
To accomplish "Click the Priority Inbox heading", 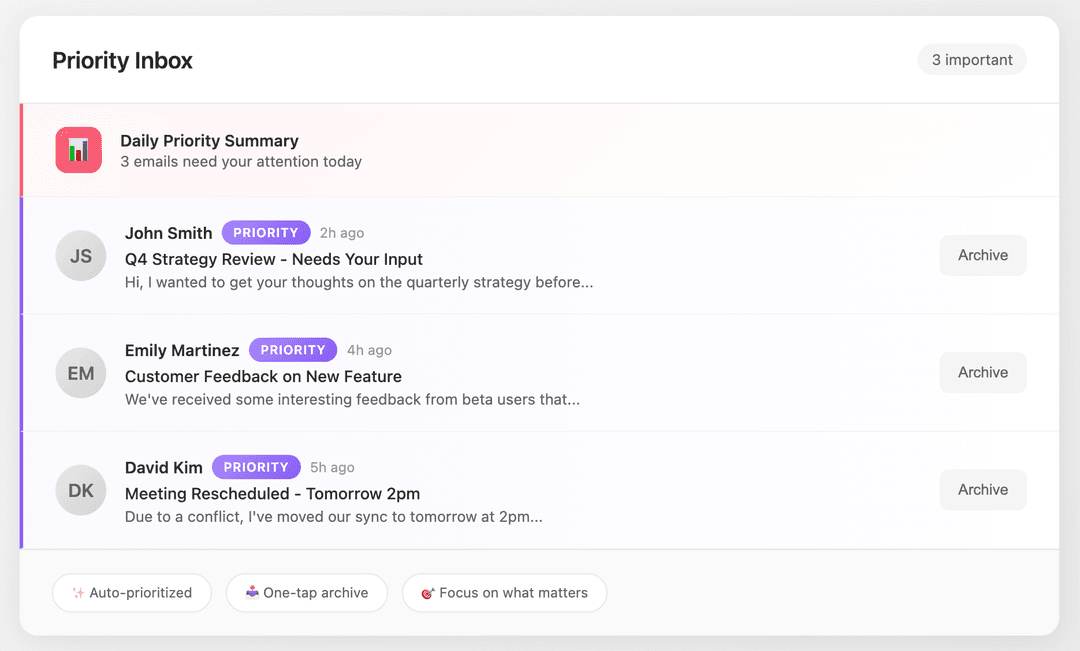I will [x=122, y=60].
